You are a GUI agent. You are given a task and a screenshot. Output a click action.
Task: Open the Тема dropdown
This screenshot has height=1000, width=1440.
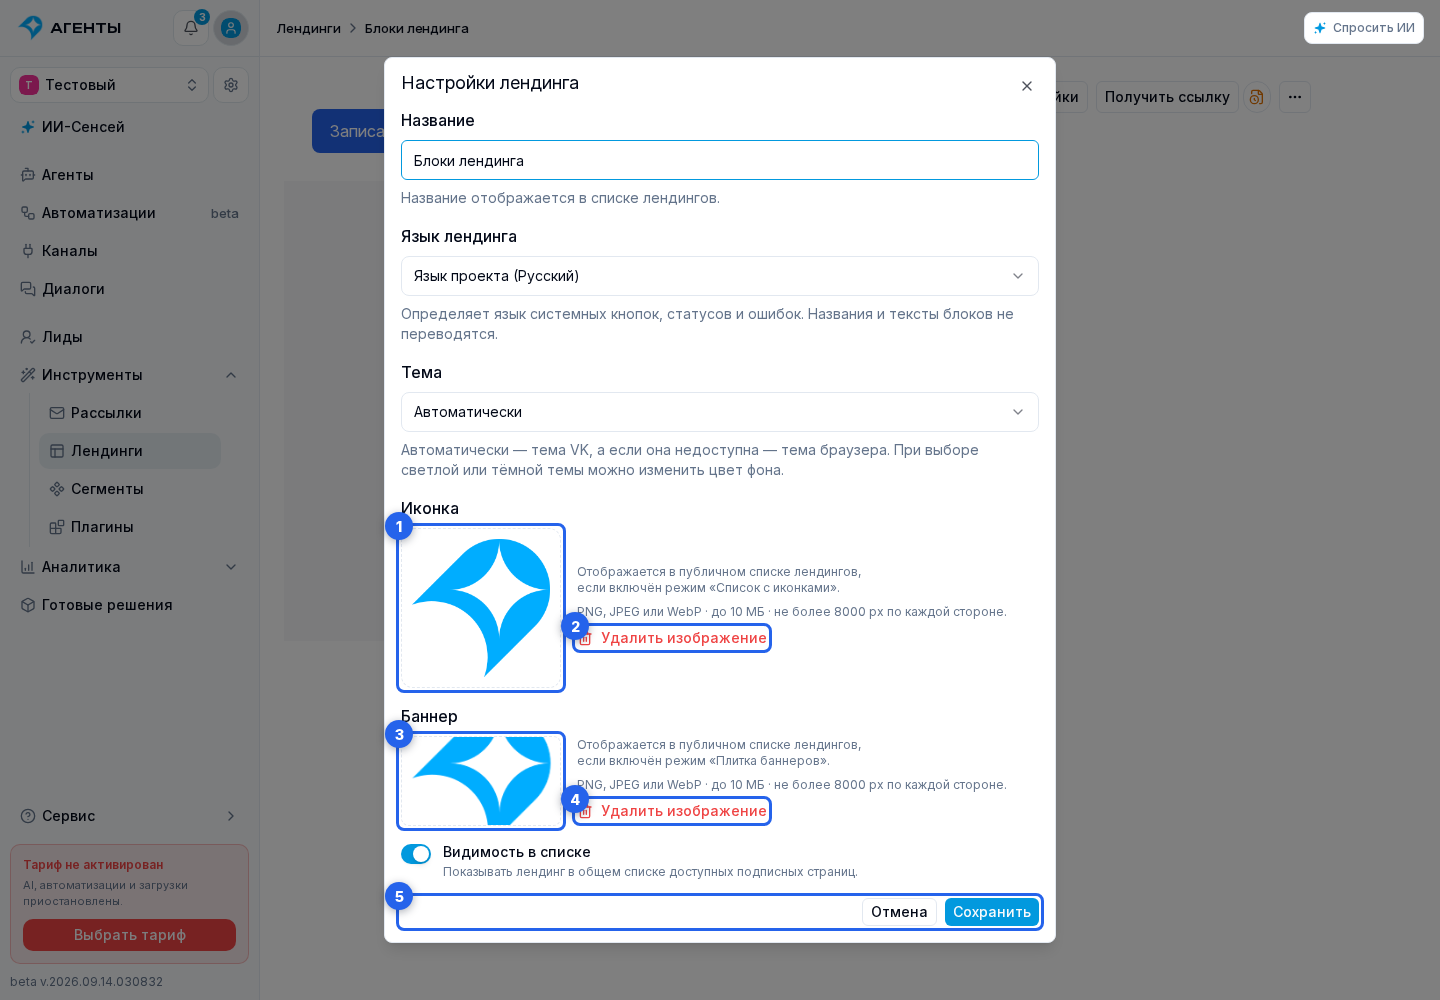tap(720, 412)
